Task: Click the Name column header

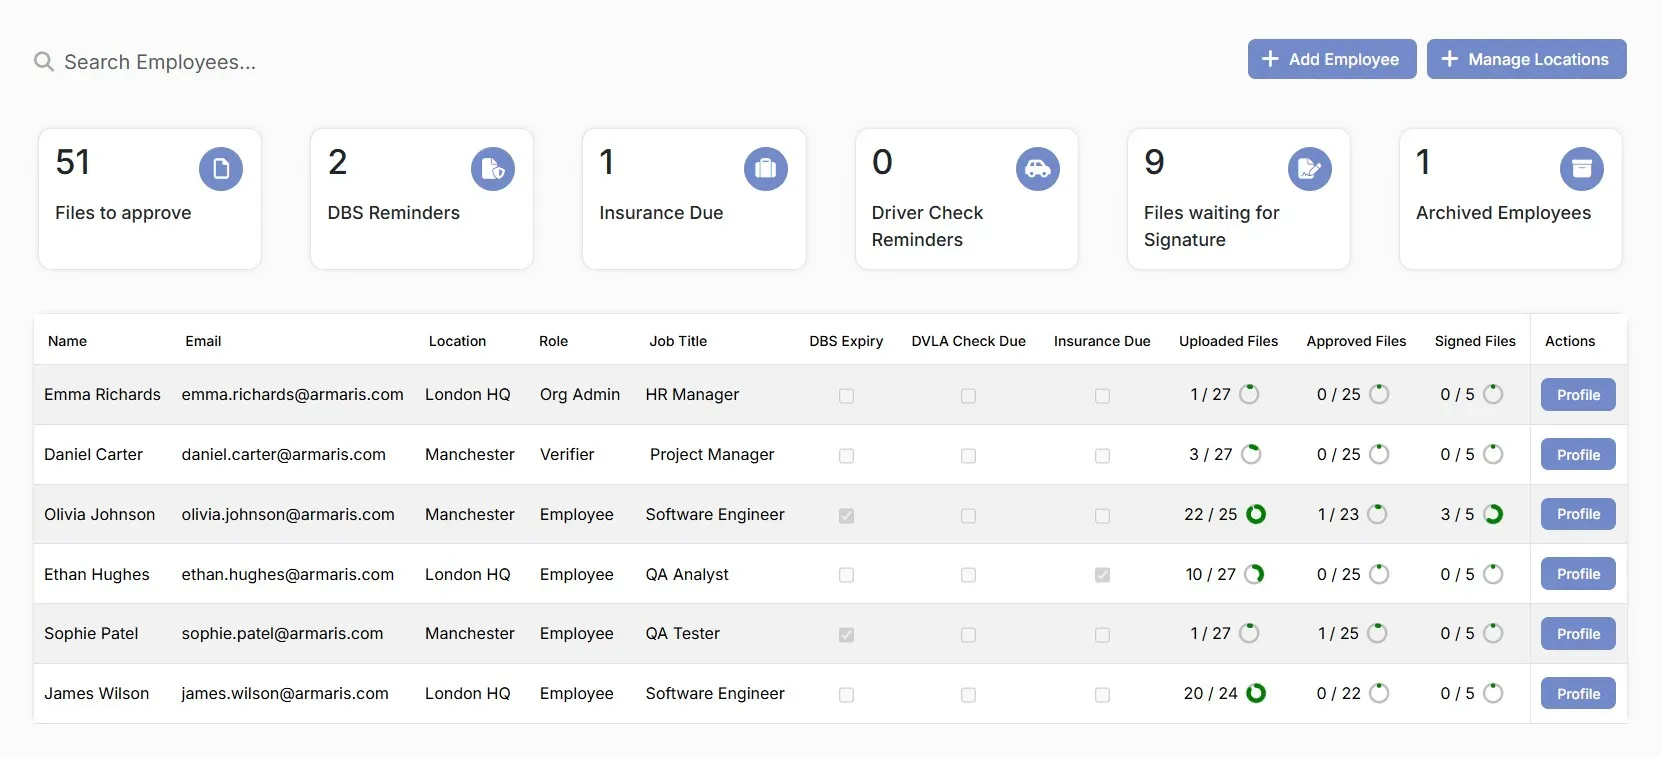Action: point(67,341)
